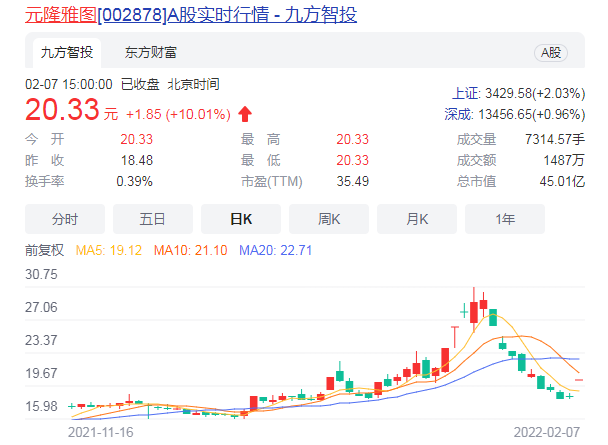Click the MA20: 22.71 legend

click(x=276, y=250)
